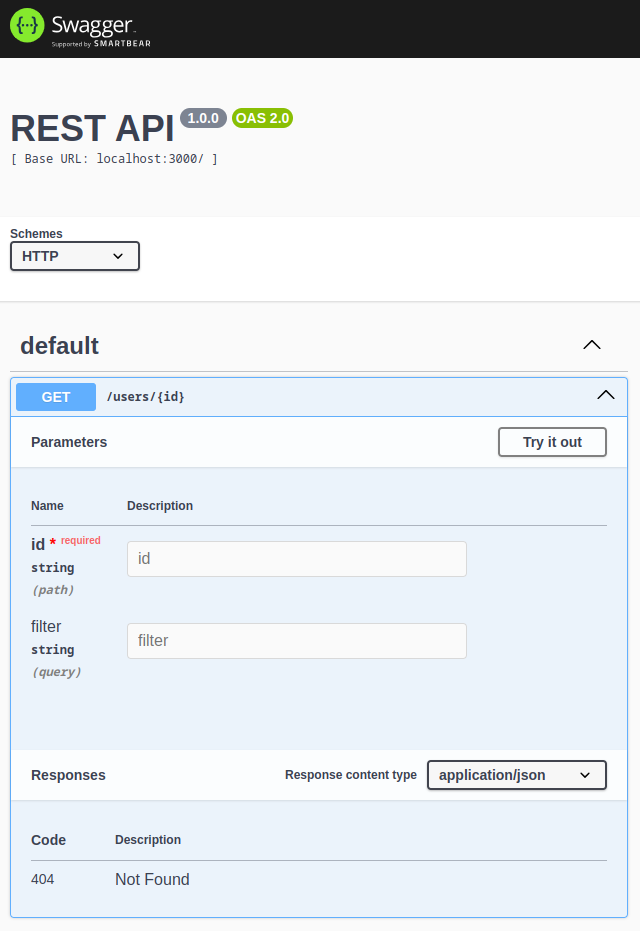Click the OAS 2.0 badge

(x=262, y=117)
